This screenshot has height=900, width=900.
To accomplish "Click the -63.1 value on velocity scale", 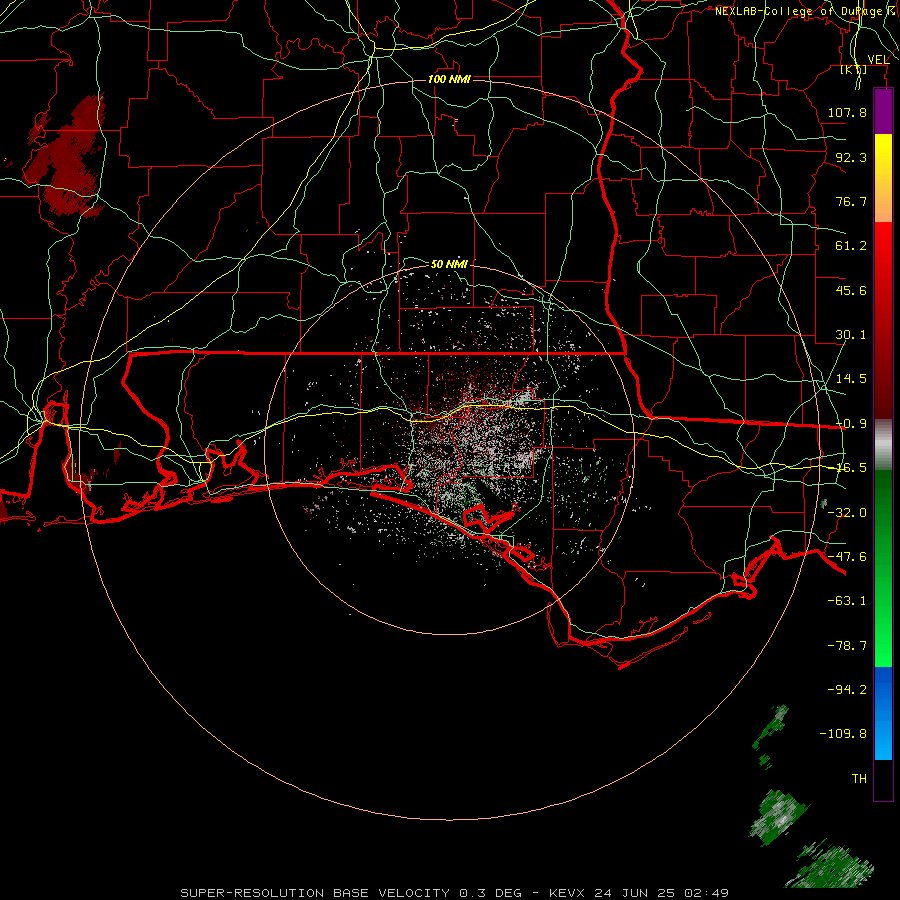I will coord(847,601).
